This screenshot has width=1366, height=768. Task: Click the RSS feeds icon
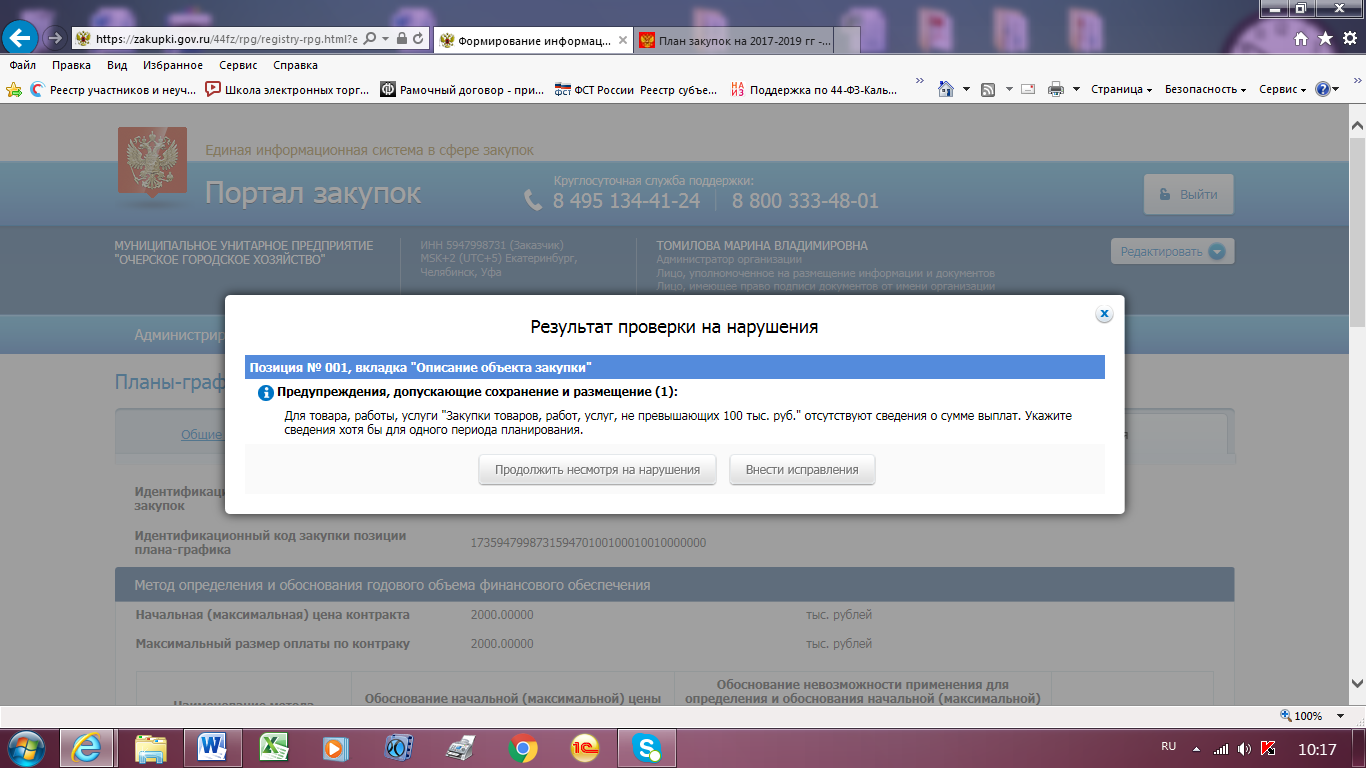(x=988, y=89)
